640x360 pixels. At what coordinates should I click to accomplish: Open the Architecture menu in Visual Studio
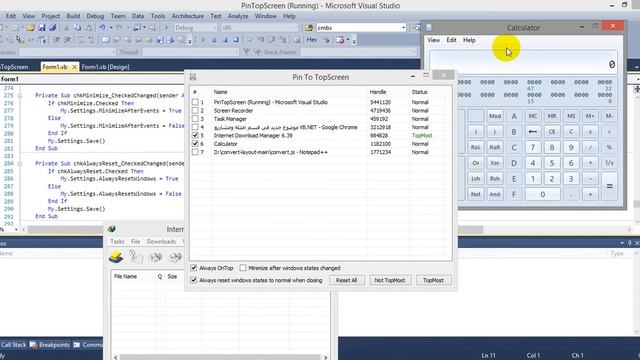tap(188, 16)
